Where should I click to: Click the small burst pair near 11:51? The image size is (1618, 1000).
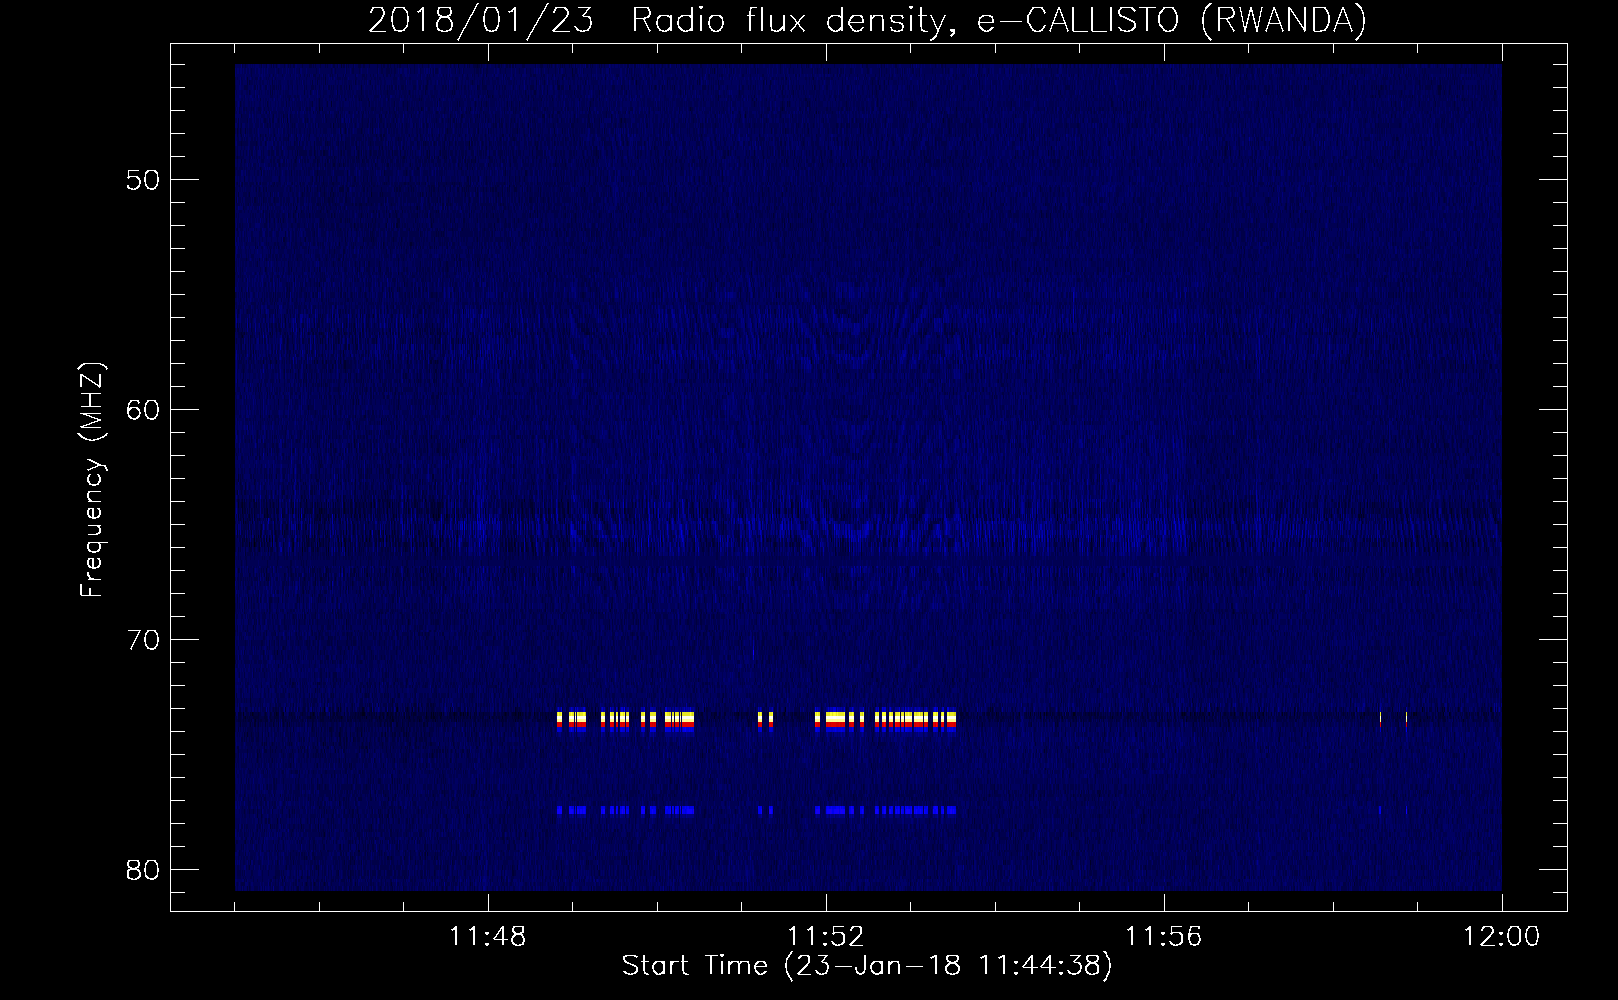766,722
